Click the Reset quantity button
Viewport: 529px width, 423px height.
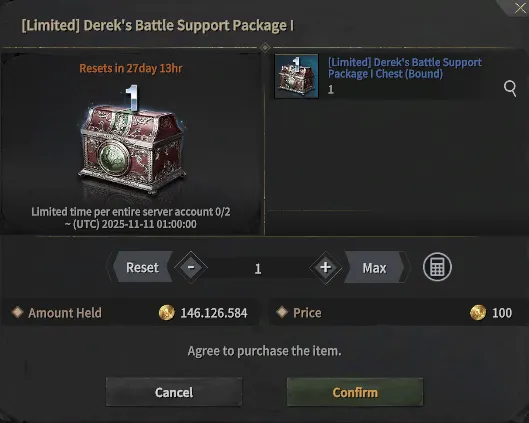[142, 267]
